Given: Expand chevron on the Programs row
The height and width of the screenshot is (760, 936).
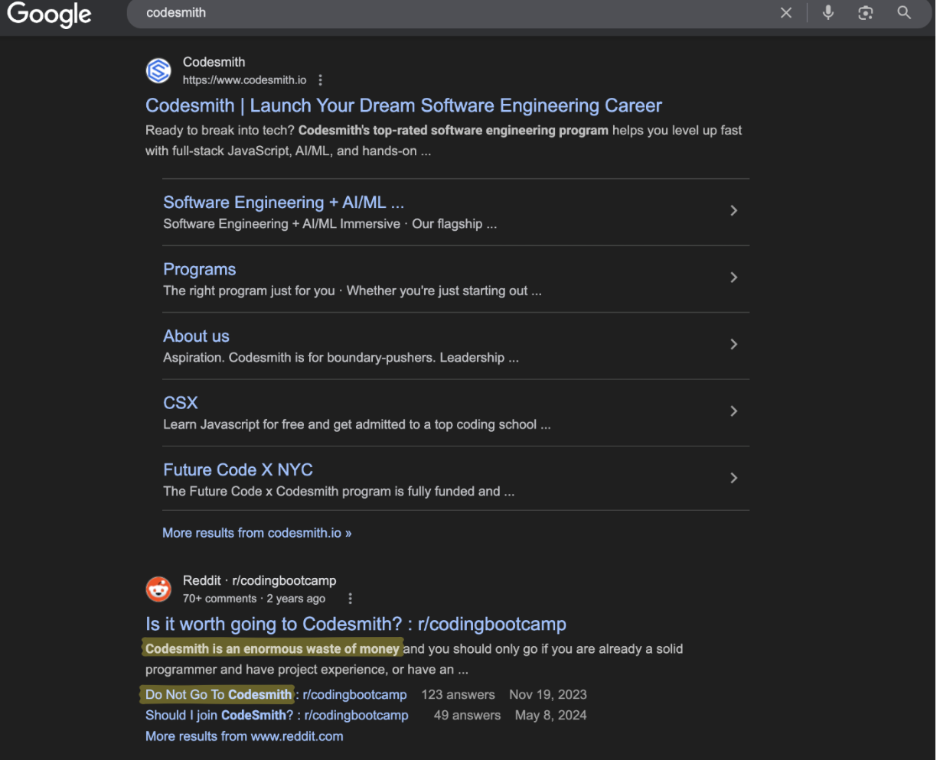Looking at the screenshot, I should [x=734, y=278].
